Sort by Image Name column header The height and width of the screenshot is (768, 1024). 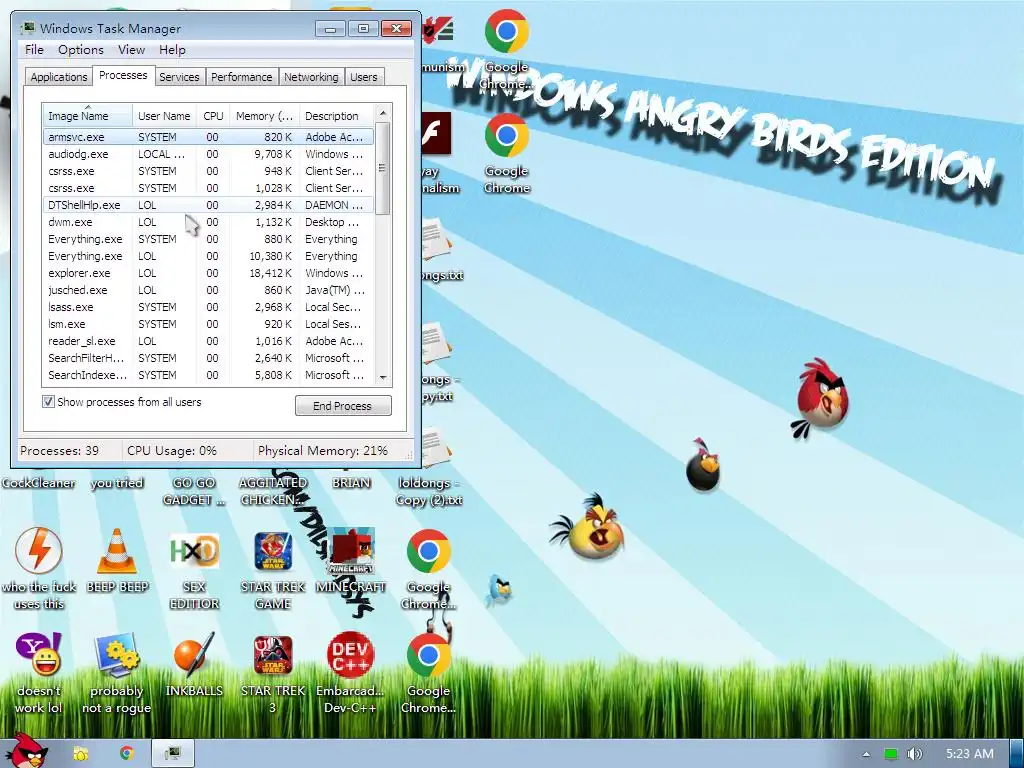[x=87, y=116]
